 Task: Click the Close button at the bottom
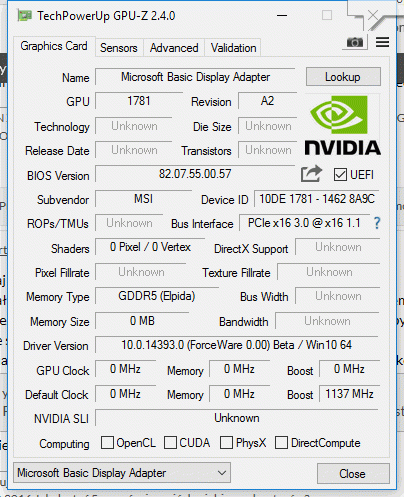[x=353, y=474]
